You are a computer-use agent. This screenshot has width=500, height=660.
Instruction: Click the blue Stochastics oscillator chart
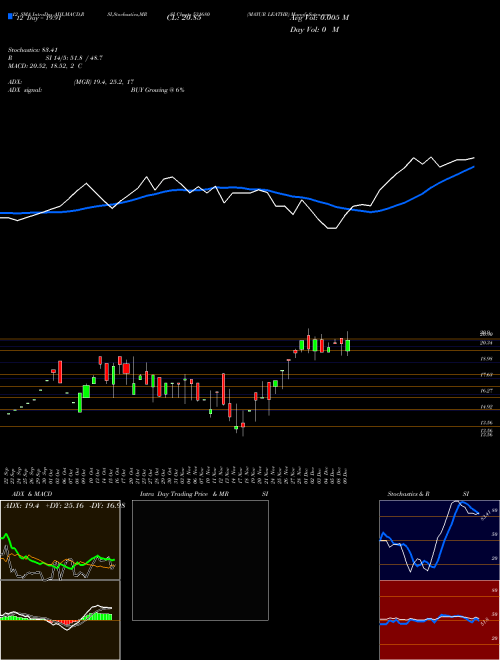439,540
